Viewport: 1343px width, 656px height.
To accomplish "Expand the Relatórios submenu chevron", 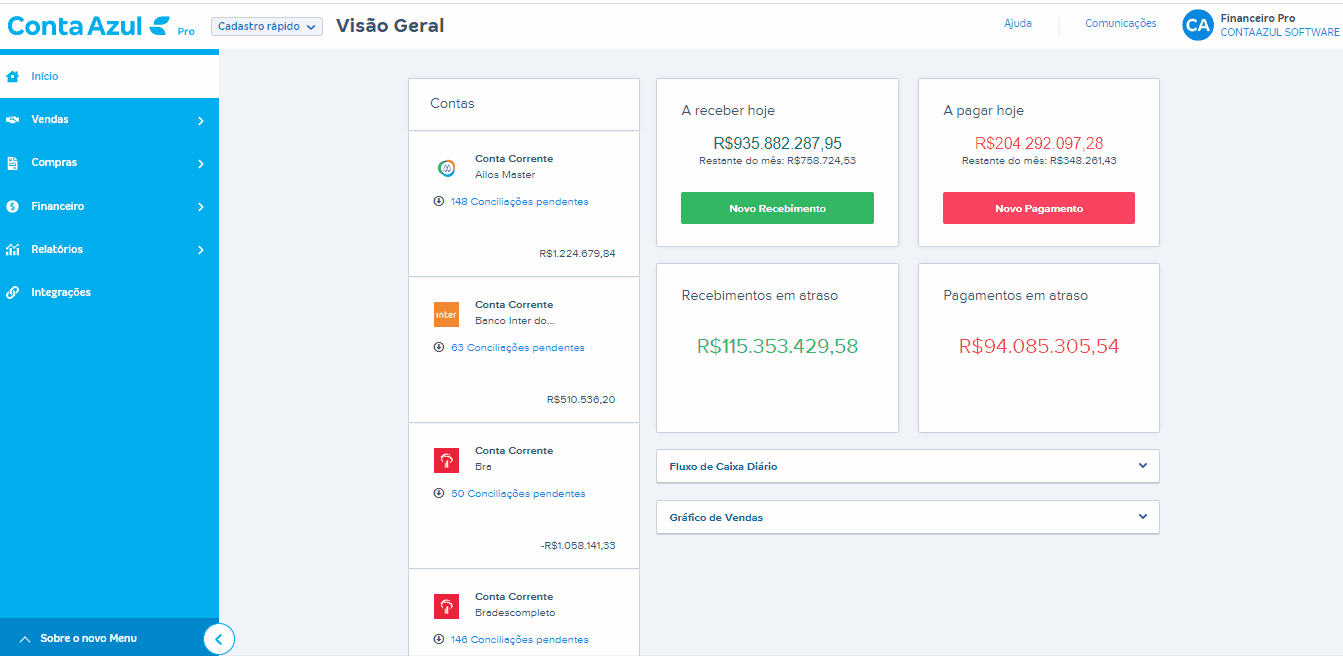I will [201, 250].
